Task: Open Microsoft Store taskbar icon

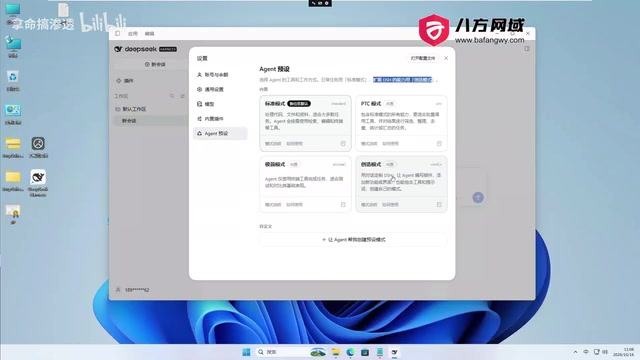Action: point(365,352)
